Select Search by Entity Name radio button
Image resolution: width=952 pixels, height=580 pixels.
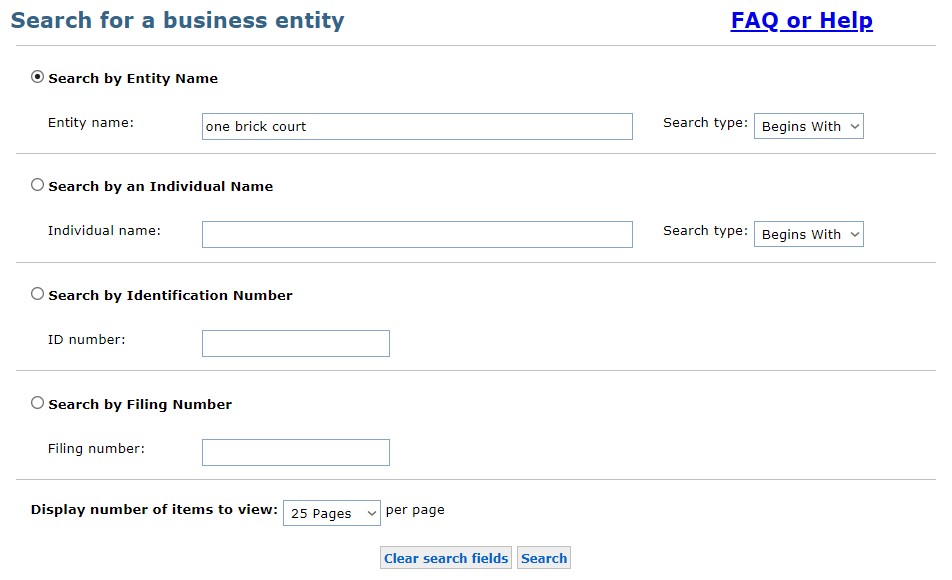coord(38,77)
